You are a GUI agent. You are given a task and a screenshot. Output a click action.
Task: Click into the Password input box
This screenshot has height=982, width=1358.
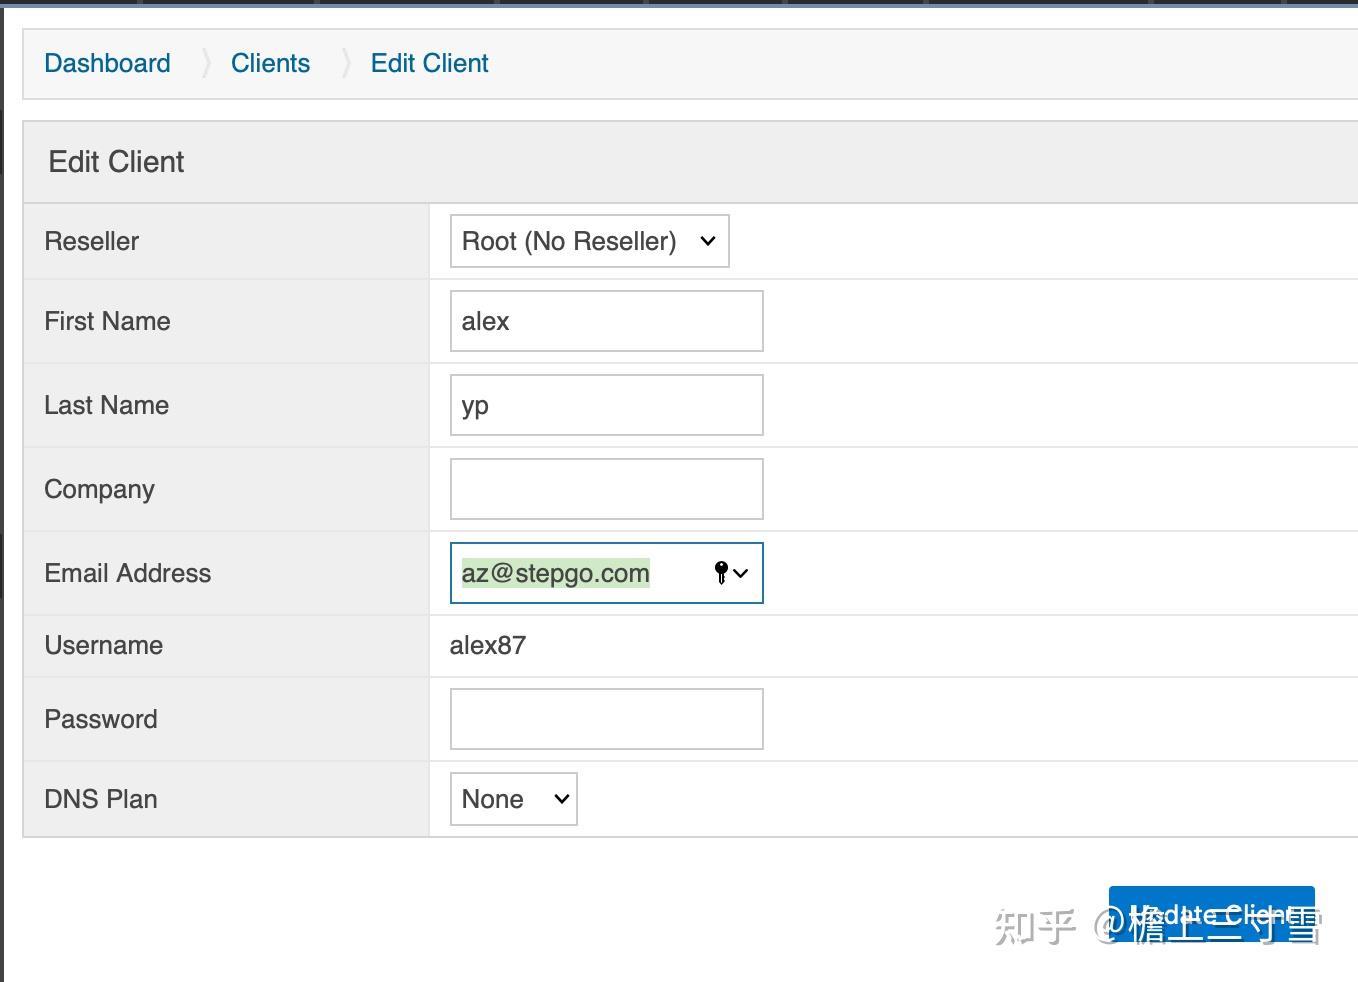coord(606,719)
